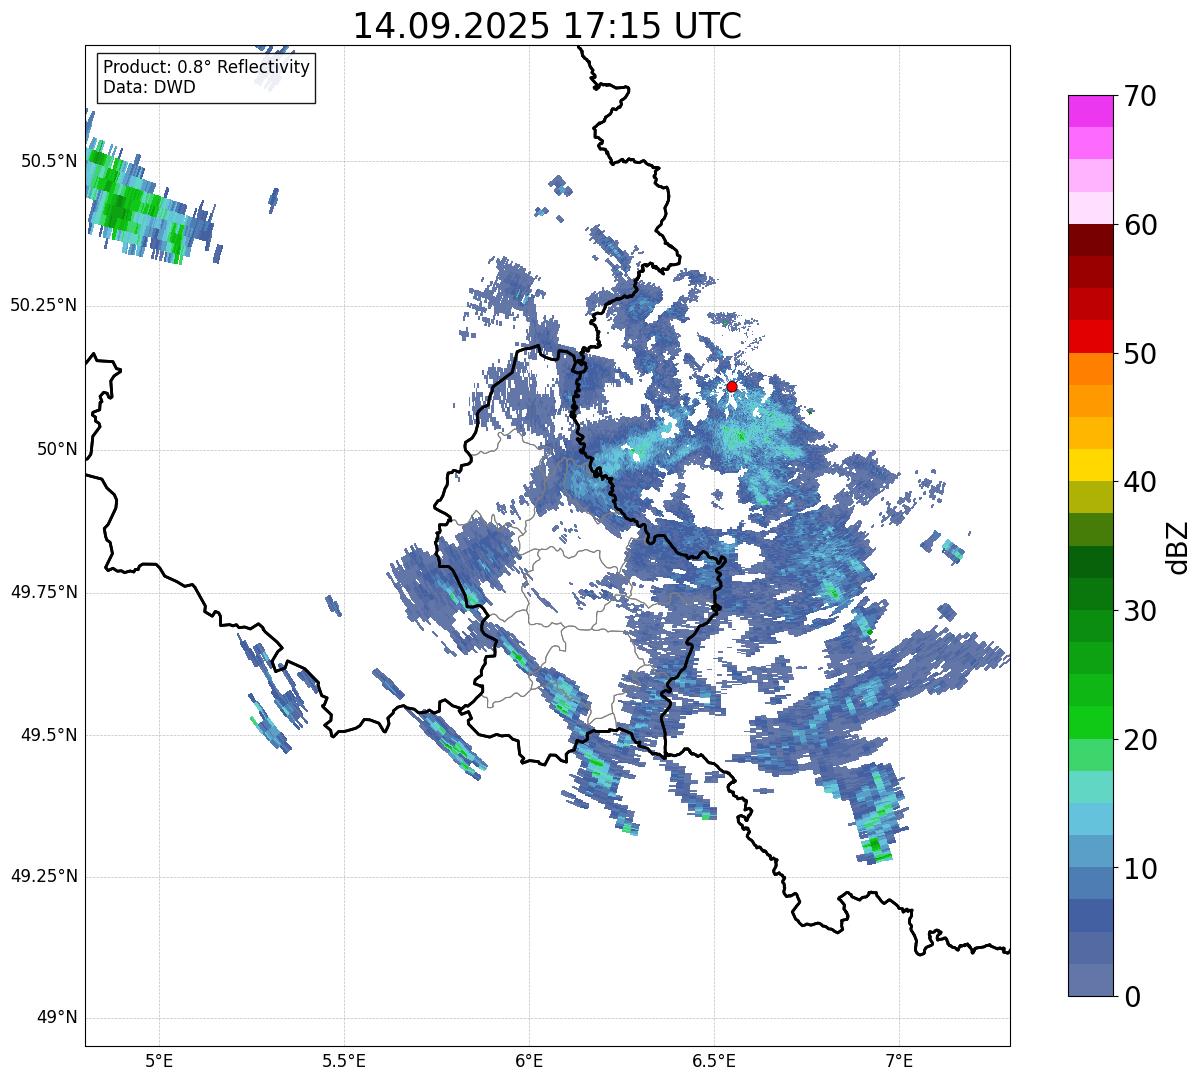
Task: Click the title '14.09.2025 17:15 UTC'
Action: [547, 26]
